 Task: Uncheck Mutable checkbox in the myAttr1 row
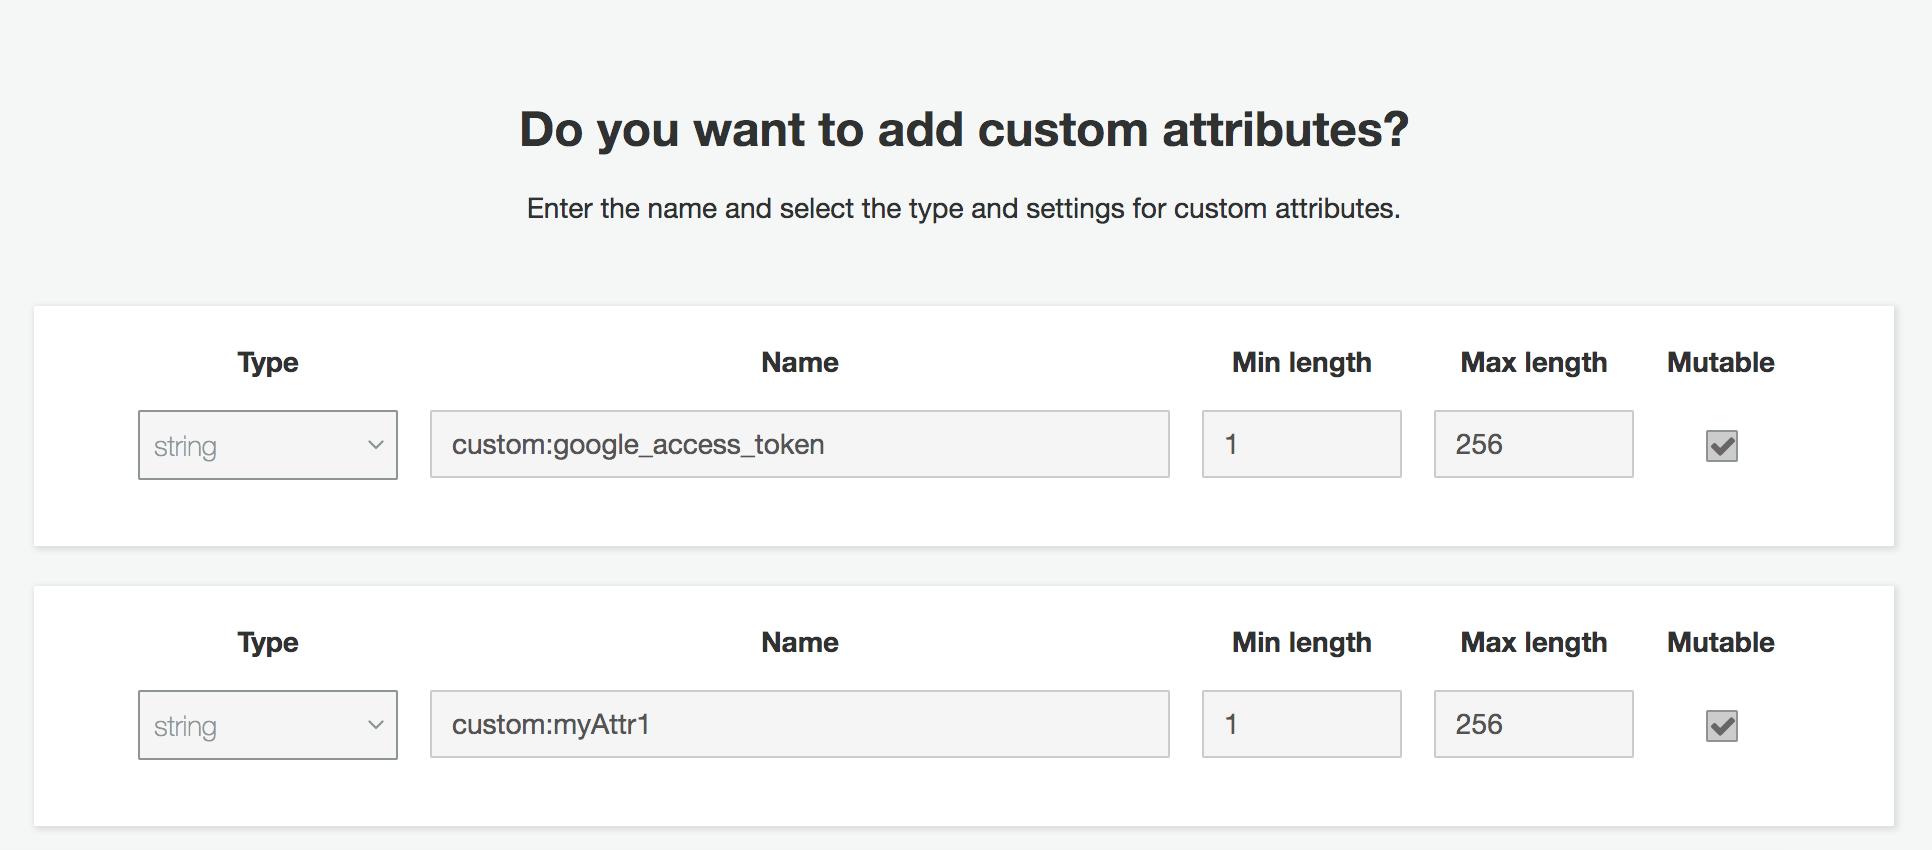[x=1721, y=725]
